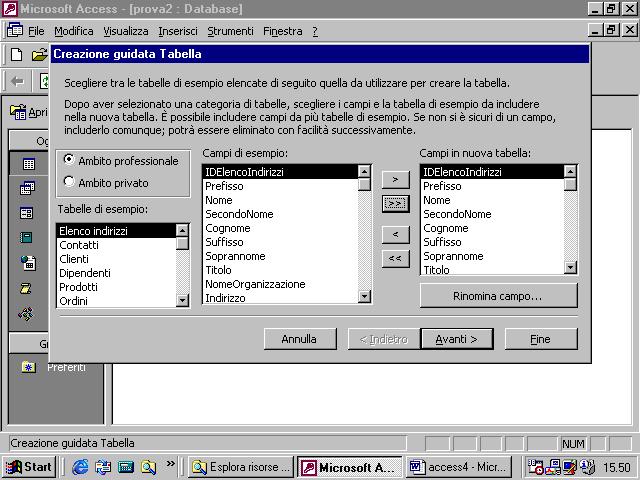Select Cognome in Campi di esempio list
Viewport: 640px width, 480px height.
280,228
